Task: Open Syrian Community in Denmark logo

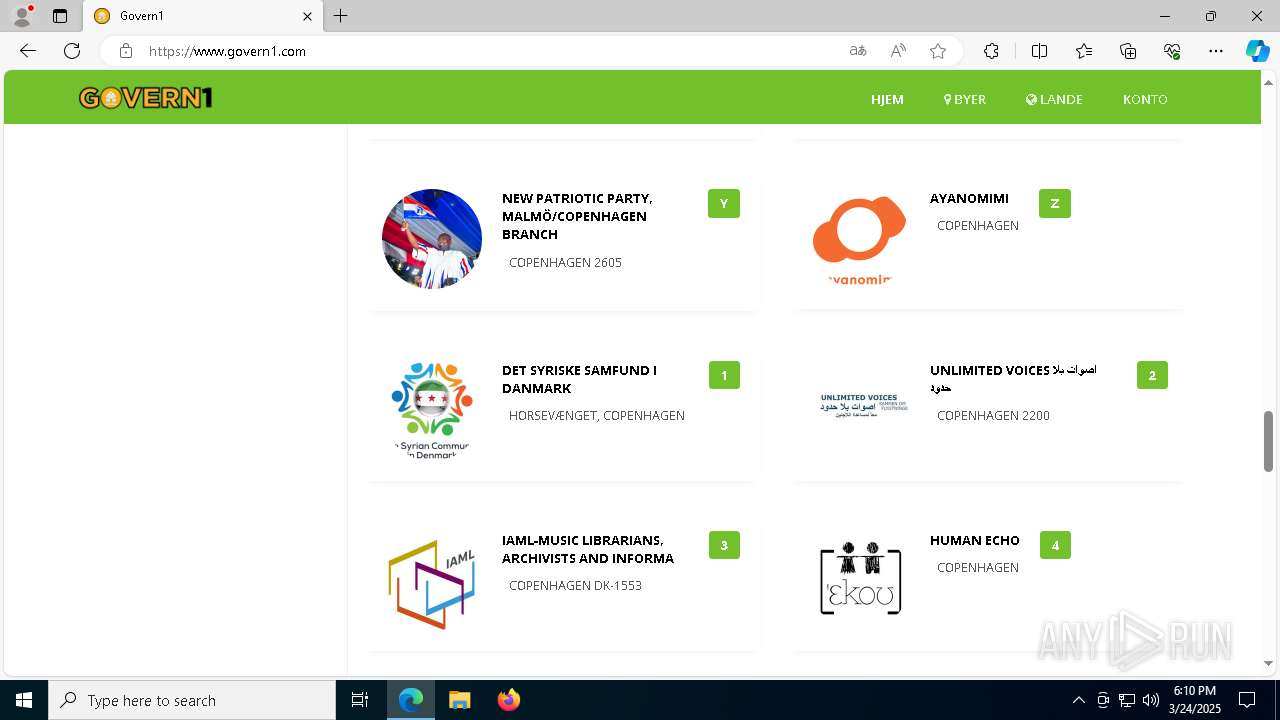Action: point(432,410)
